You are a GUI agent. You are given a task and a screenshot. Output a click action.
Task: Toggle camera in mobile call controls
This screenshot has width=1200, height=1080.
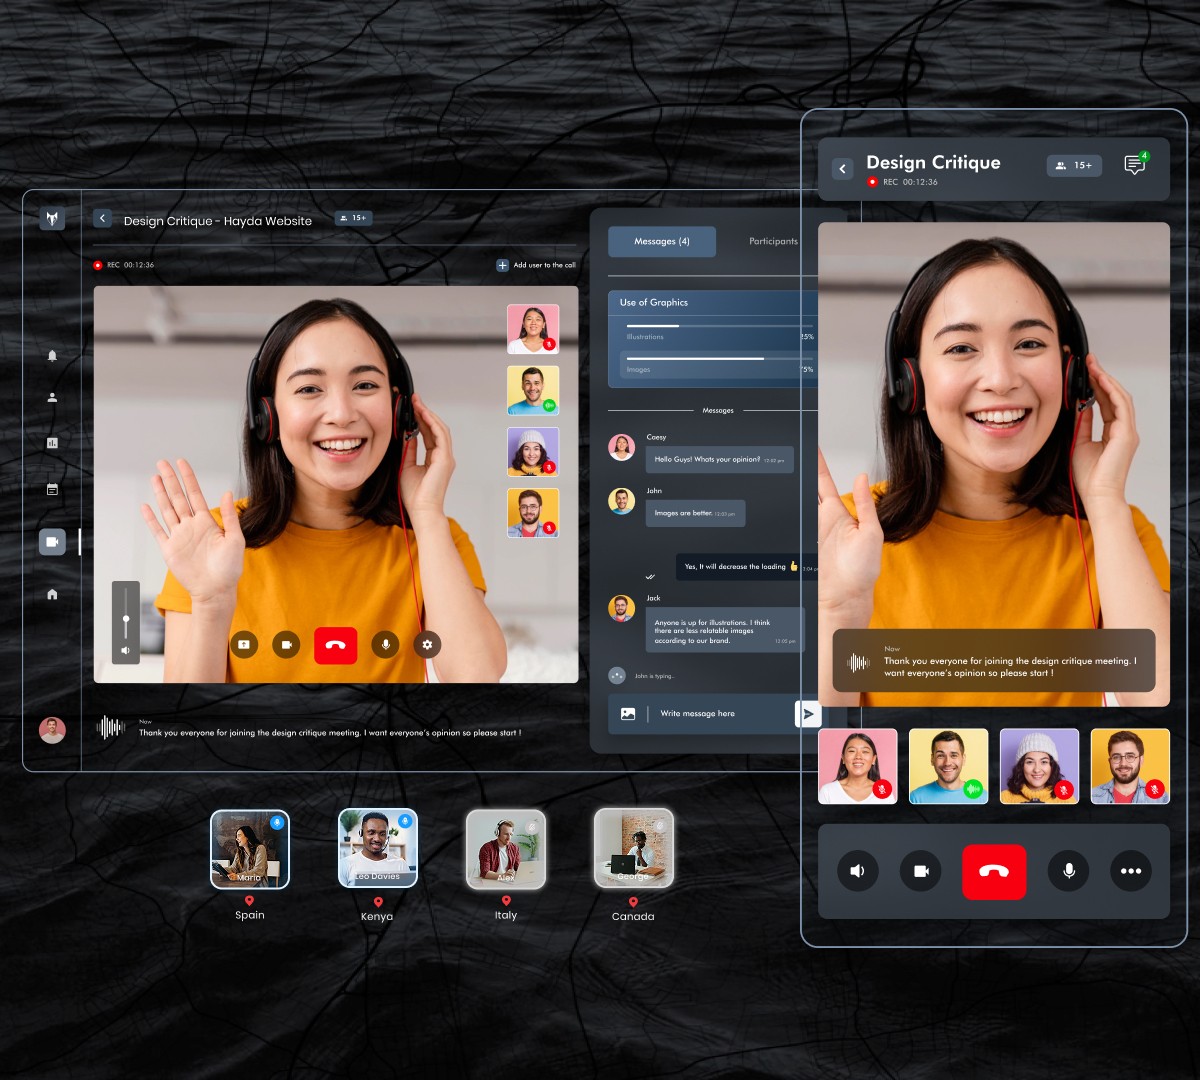[x=921, y=871]
